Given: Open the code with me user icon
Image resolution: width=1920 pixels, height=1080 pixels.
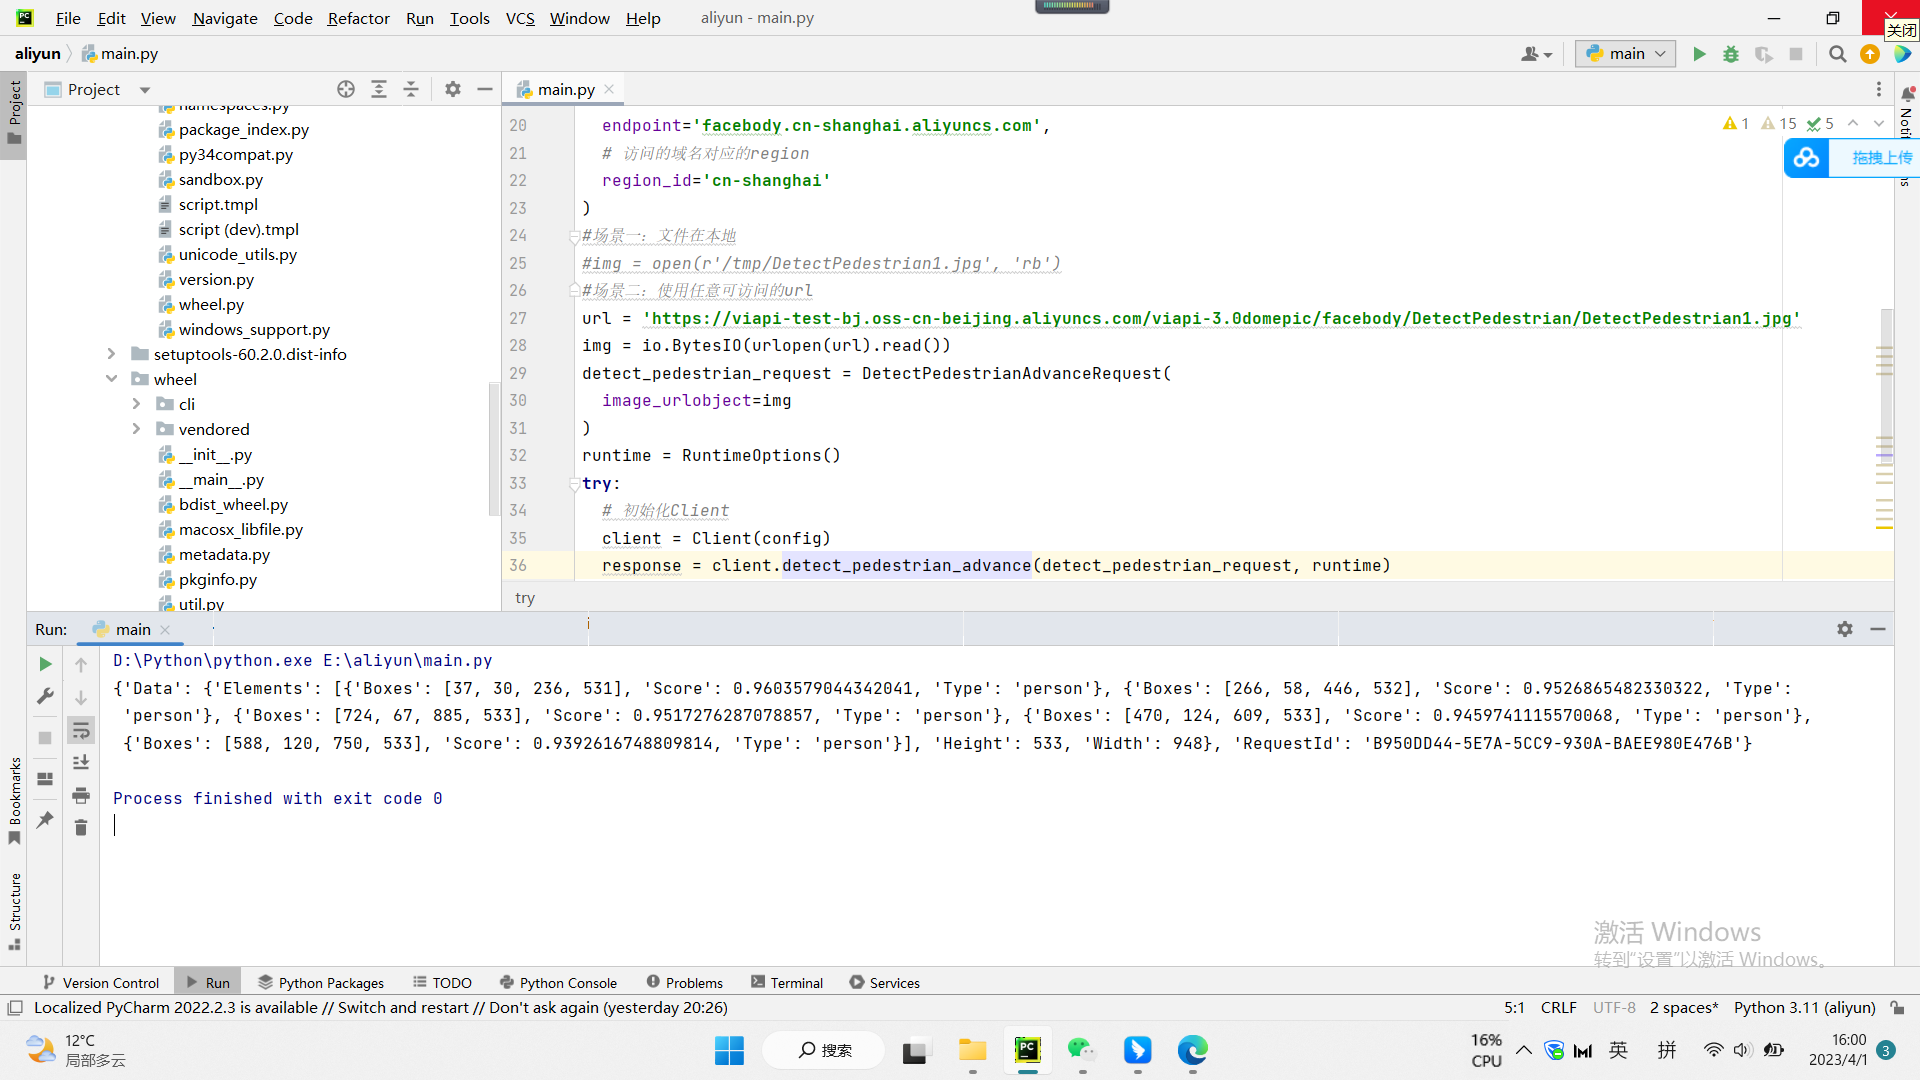Looking at the screenshot, I should pos(1536,54).
